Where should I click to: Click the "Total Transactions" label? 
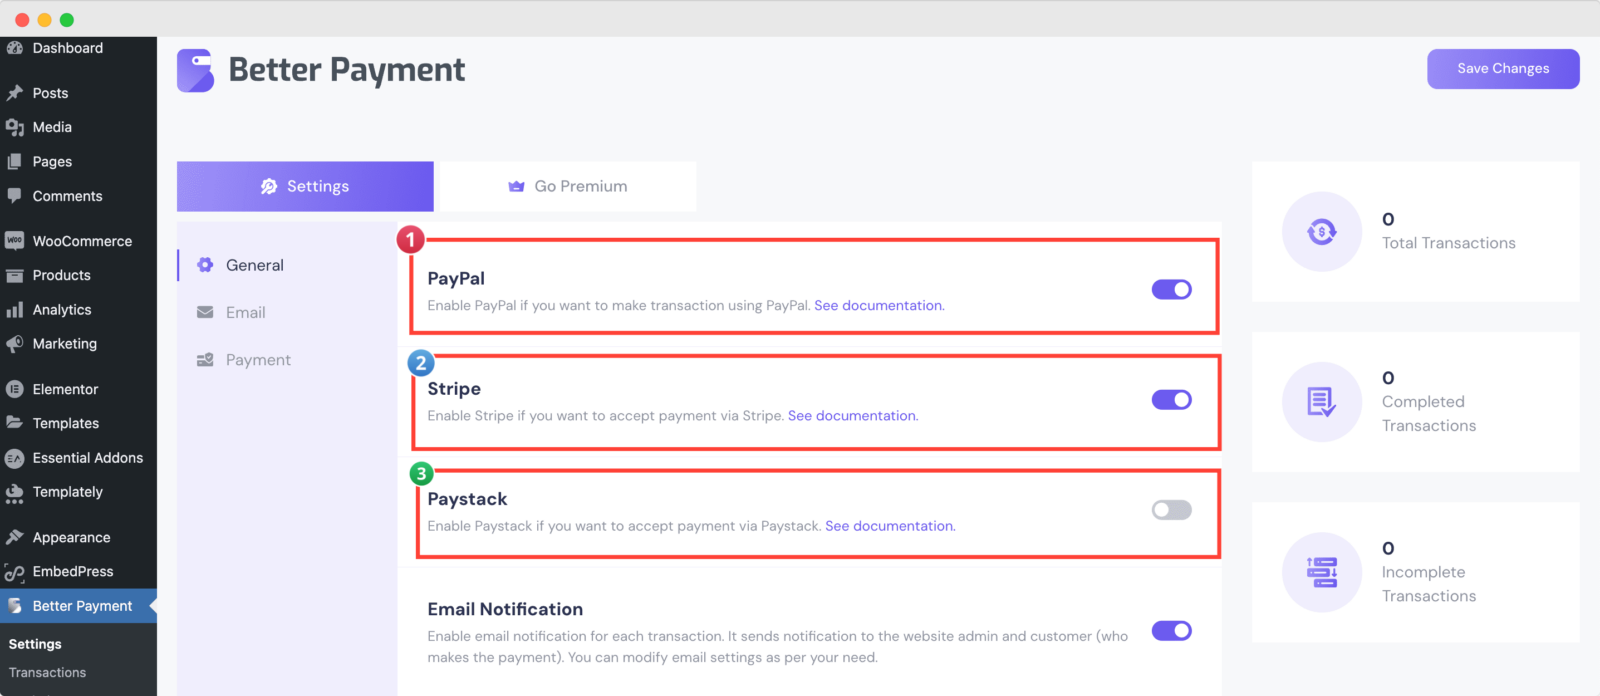(1448, 243)
